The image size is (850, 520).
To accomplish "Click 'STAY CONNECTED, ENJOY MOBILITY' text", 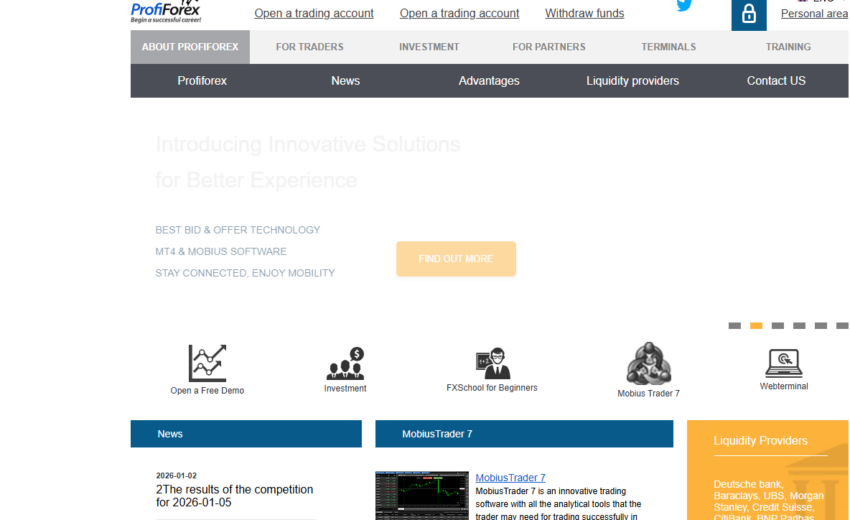I will pos(245,273).
